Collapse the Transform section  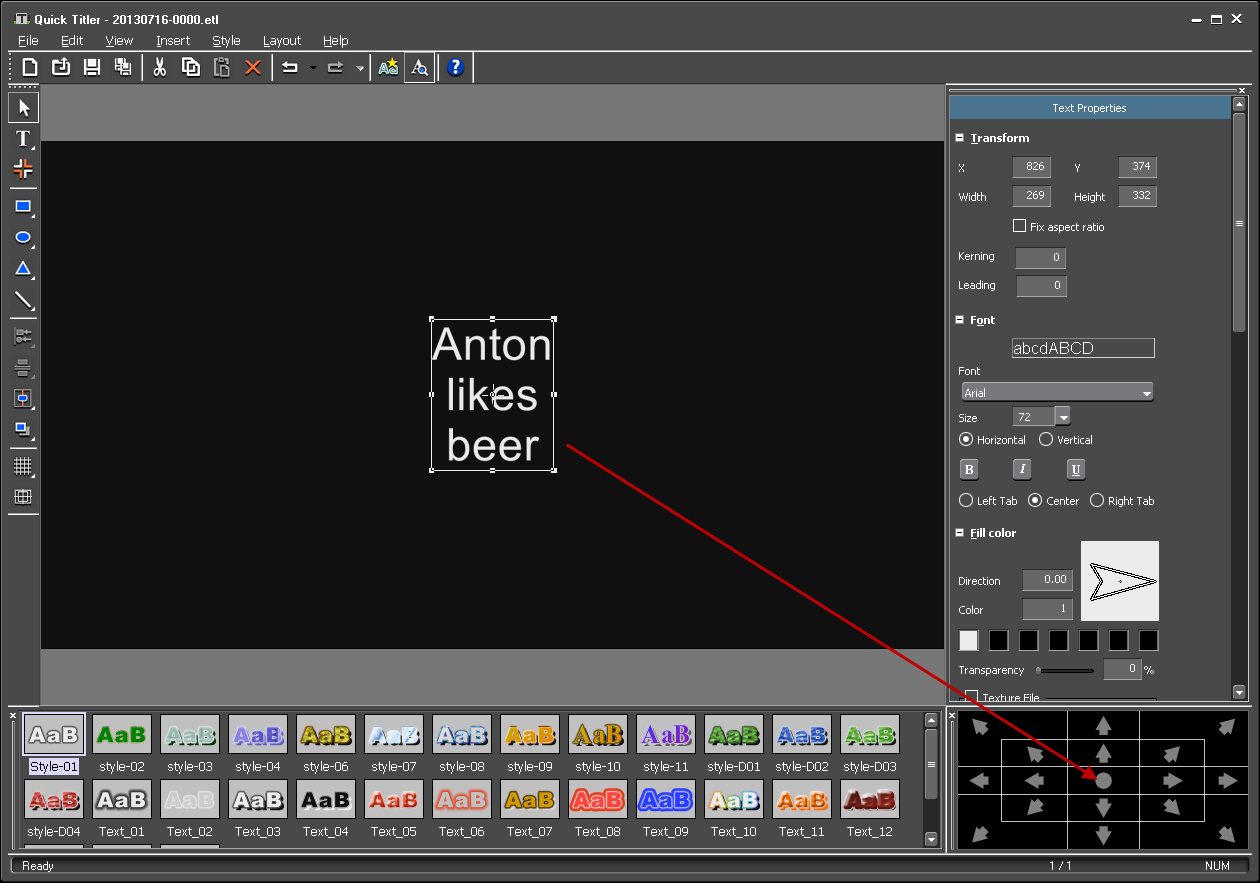coord(960,138)
